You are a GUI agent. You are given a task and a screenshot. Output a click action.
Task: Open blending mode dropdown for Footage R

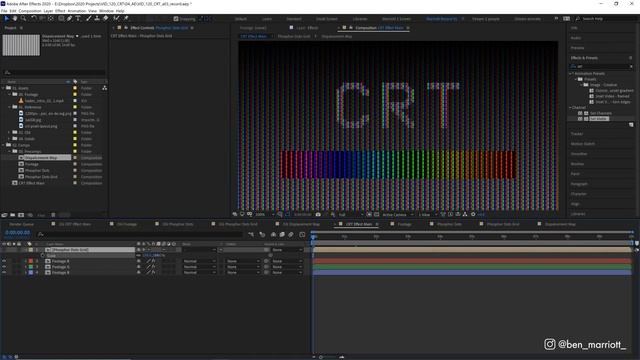point(199,261)
